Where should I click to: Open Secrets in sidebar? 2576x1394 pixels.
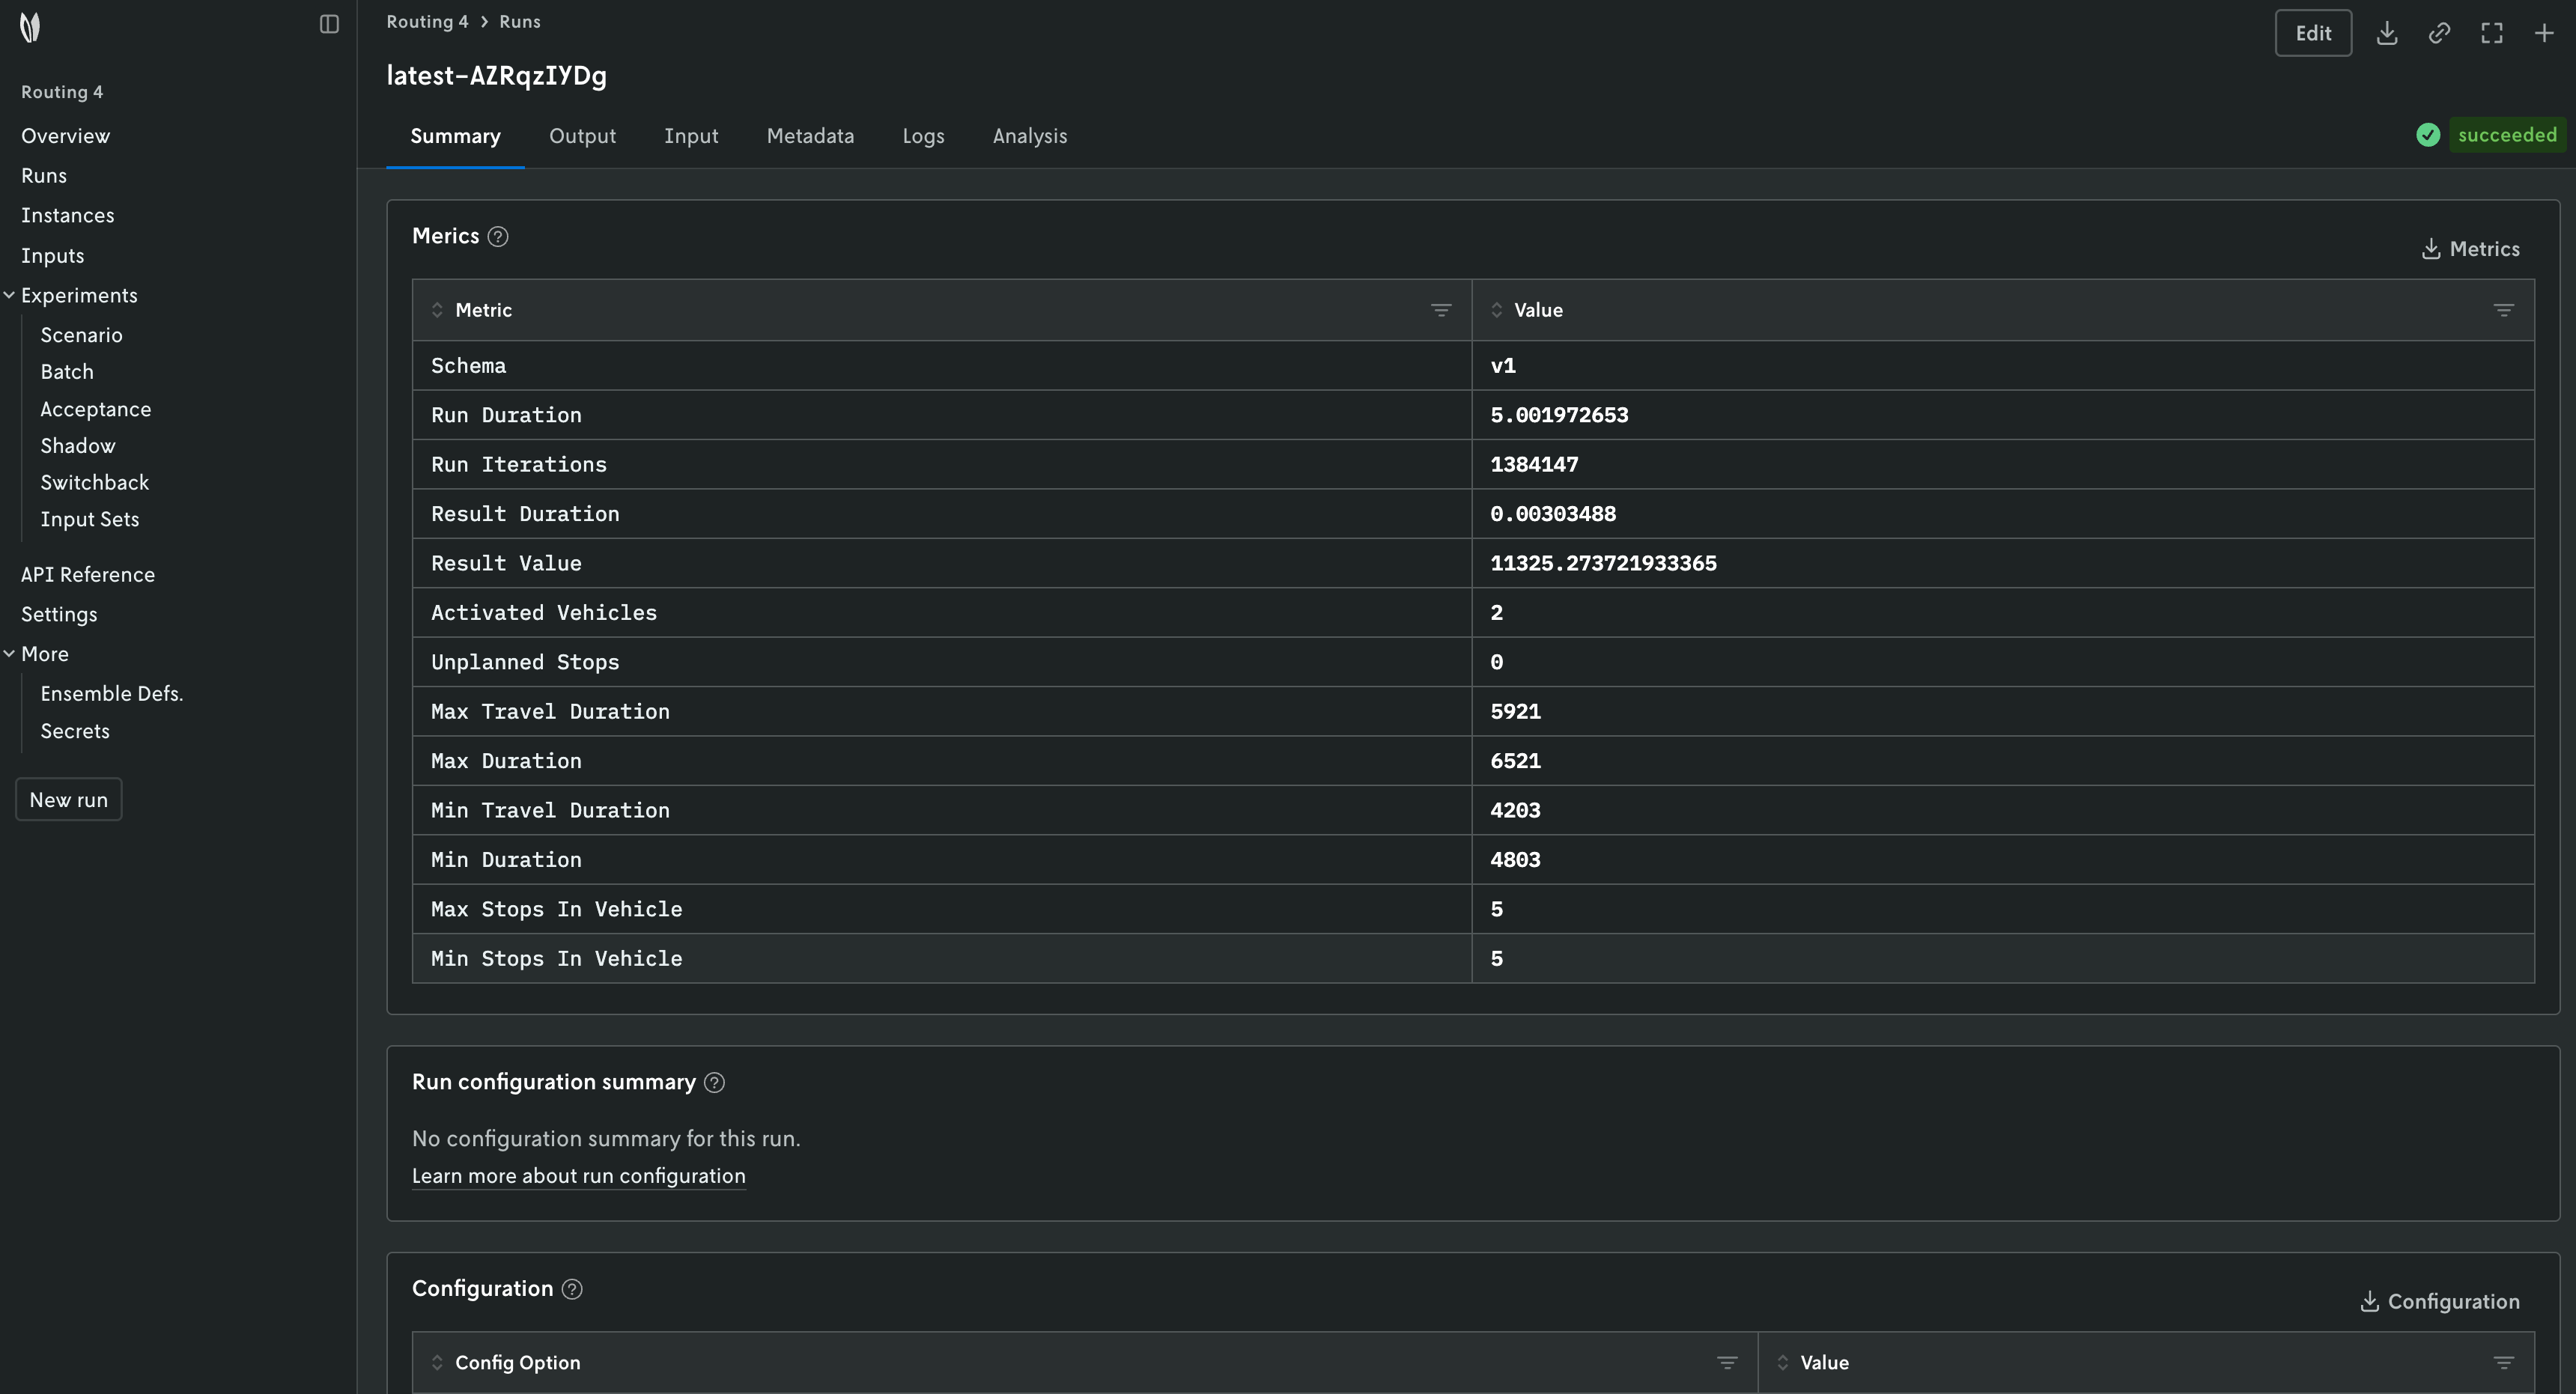[75, 731]
